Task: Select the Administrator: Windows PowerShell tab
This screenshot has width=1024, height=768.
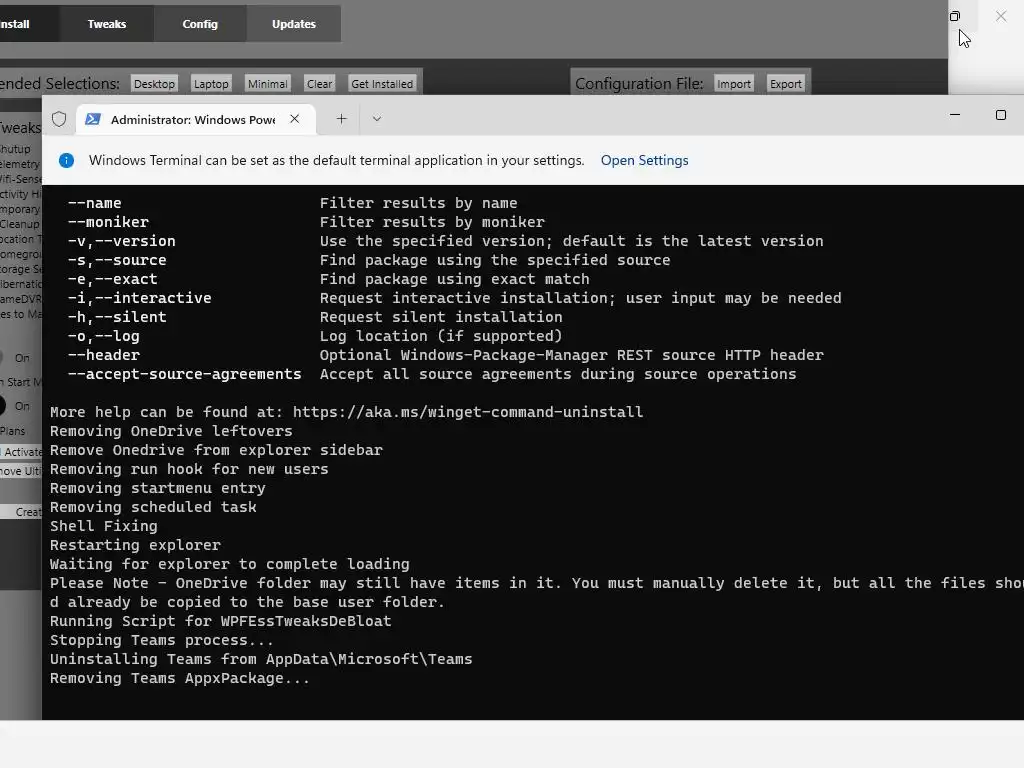Action: click(x=196, y=120)
